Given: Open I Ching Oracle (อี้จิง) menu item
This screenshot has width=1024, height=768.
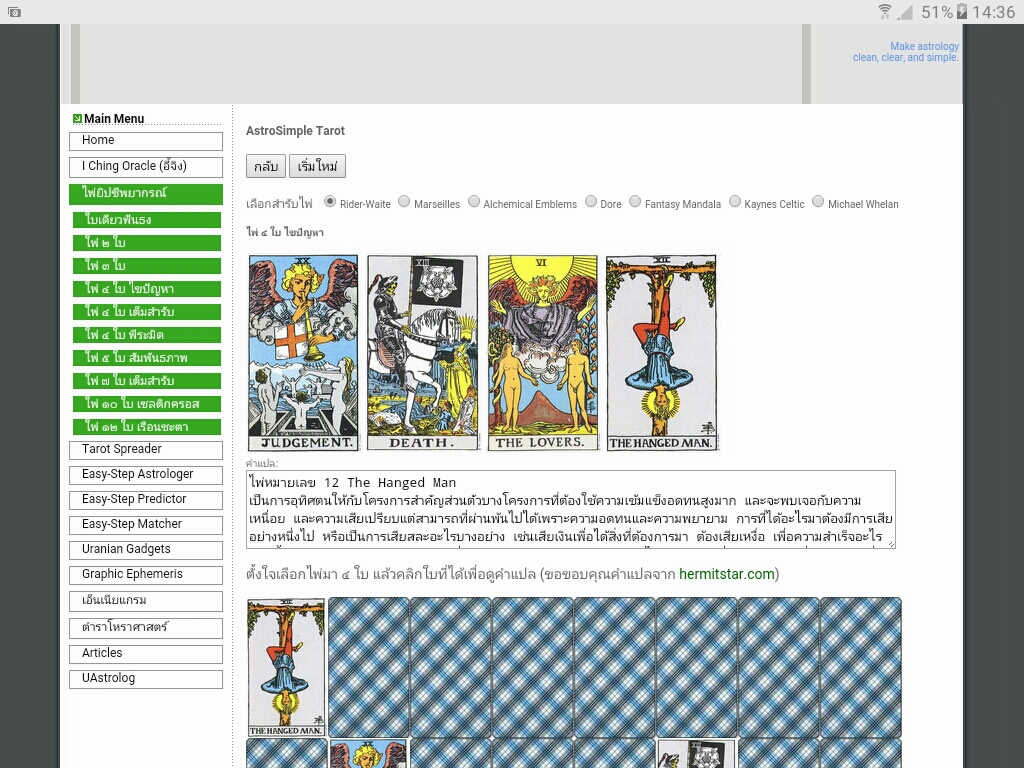Looking at the screenshot, I should click(146, 167).
